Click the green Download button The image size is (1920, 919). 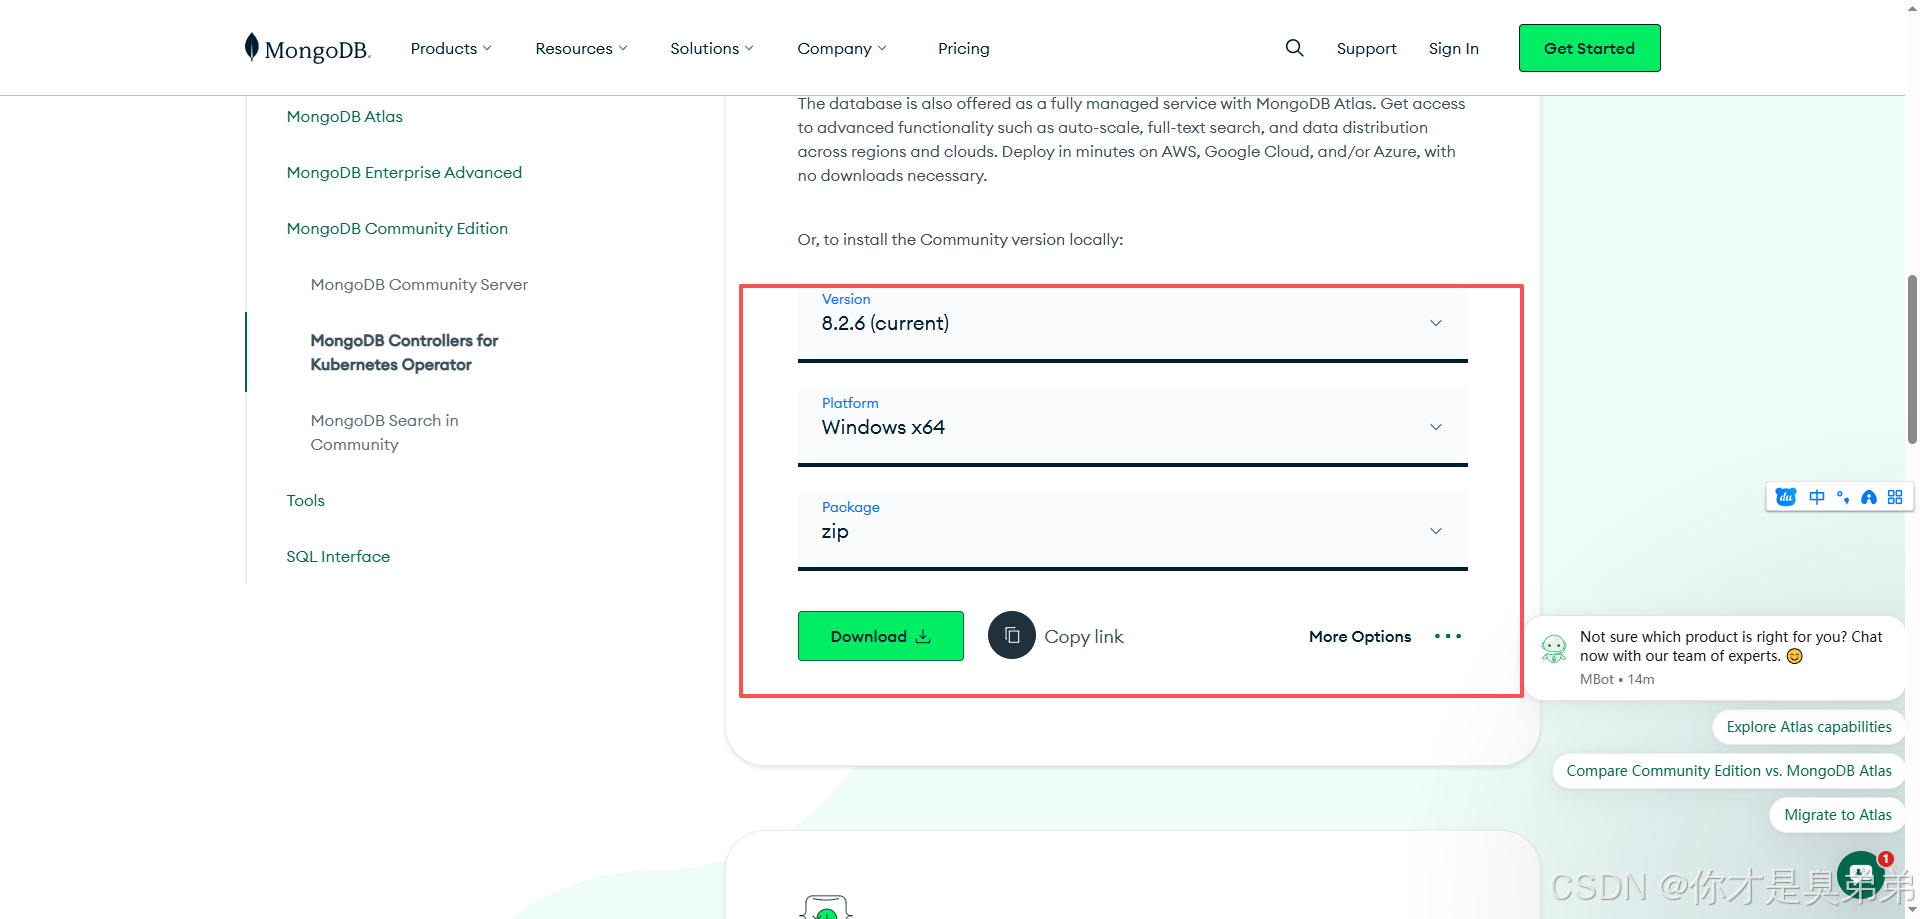click(x=881, y=636)
